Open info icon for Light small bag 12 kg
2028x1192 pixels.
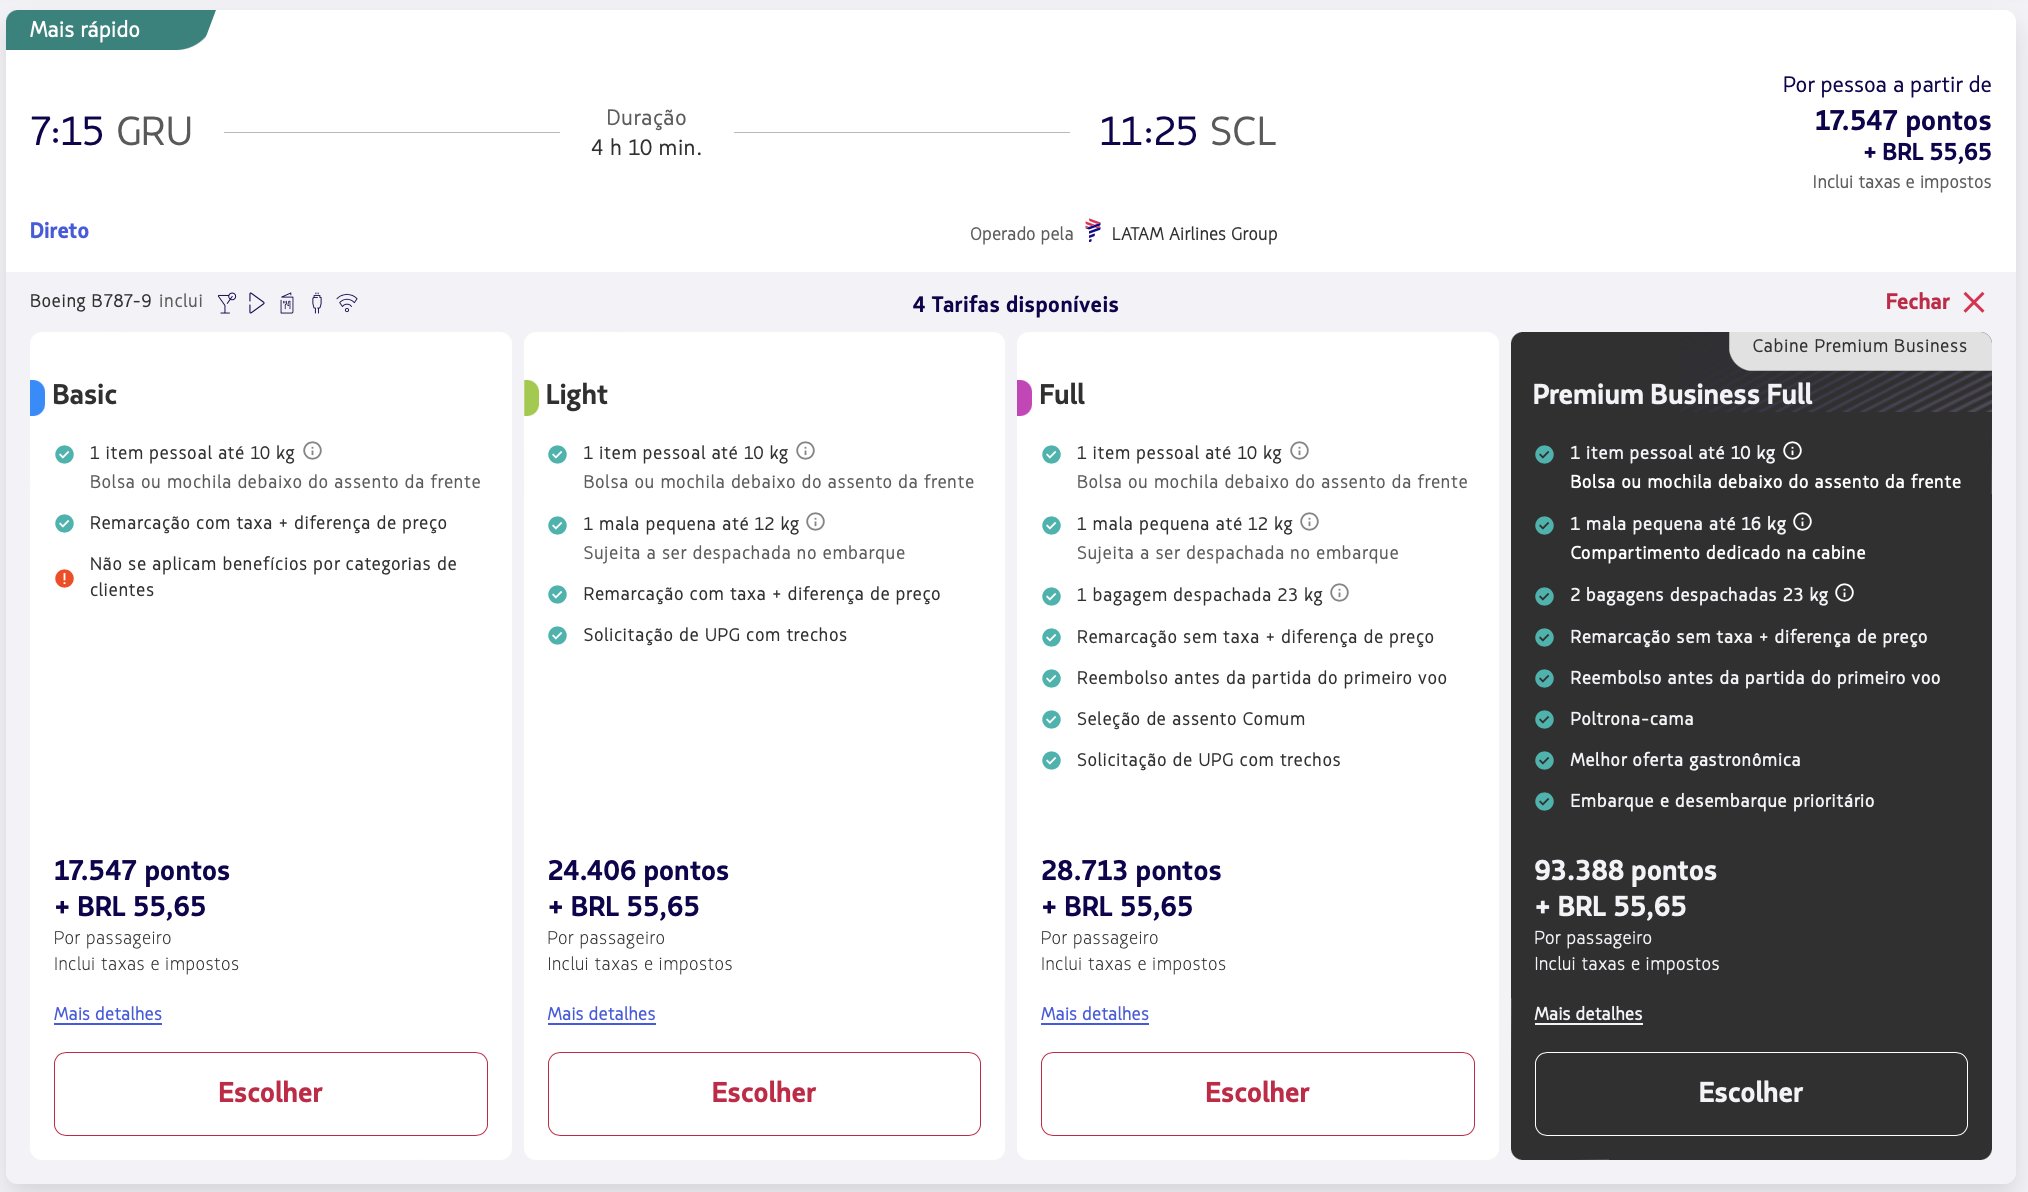(x=816, y=522)
